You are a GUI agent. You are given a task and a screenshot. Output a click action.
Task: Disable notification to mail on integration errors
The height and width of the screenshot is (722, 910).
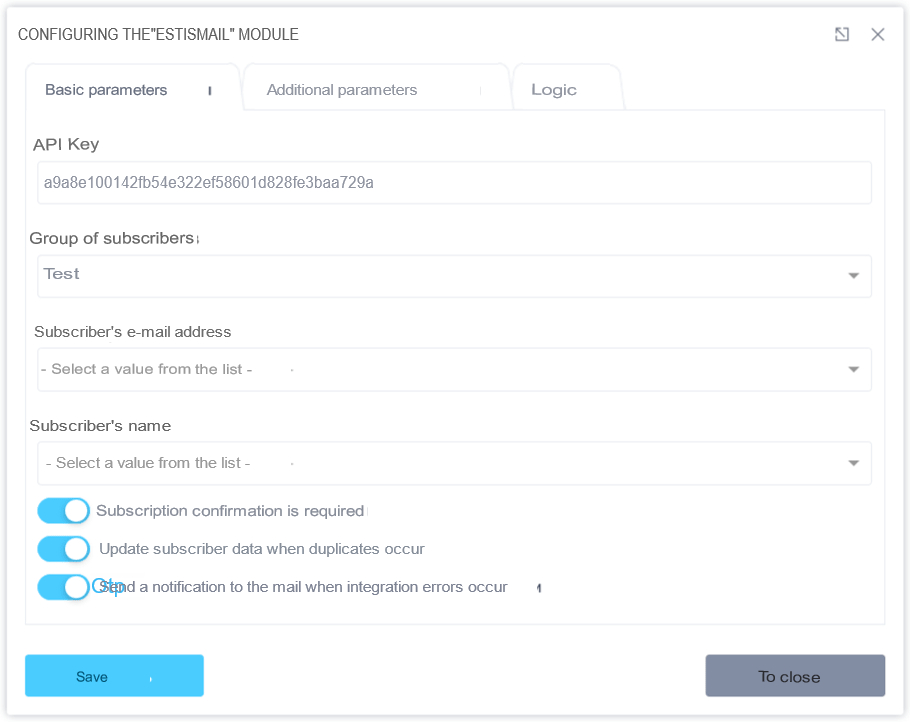pyautogui.click(x=63, y=587)
